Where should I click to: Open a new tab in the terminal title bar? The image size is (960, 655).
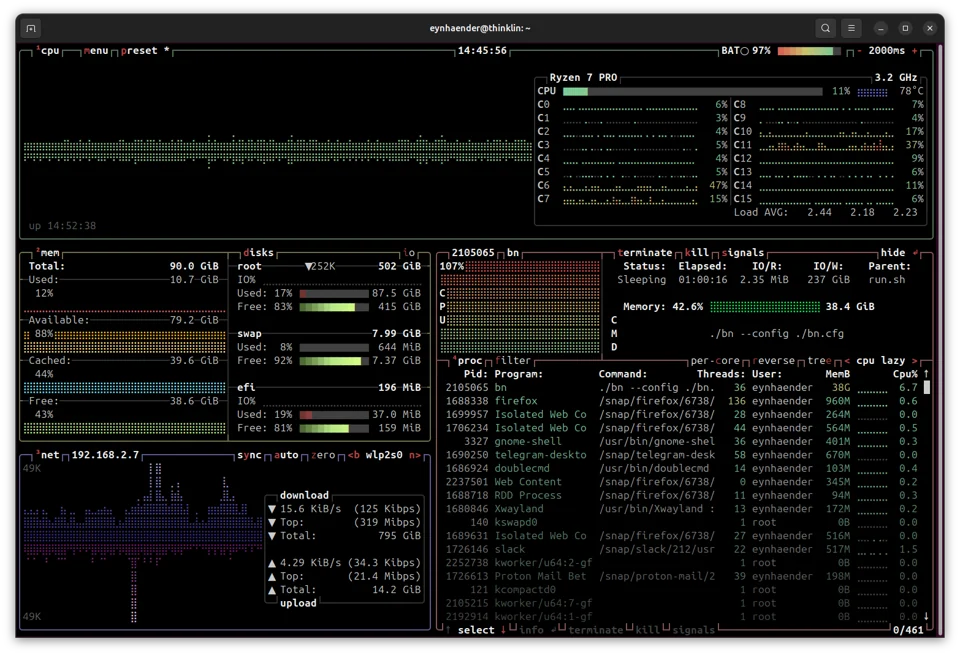pos(31,28)
